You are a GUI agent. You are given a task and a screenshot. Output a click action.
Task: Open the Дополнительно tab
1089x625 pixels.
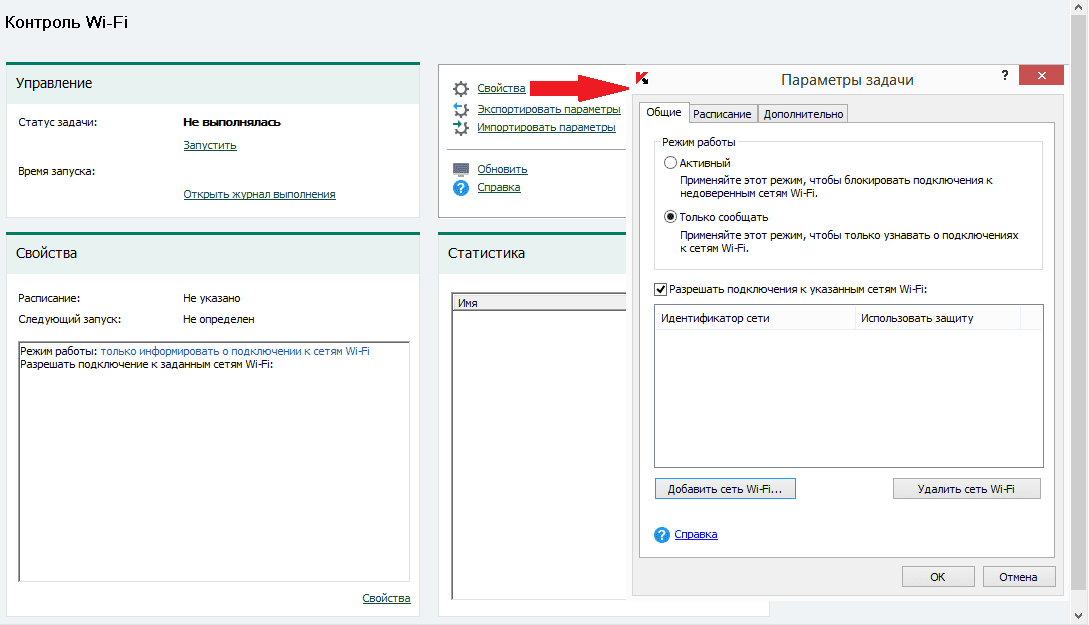click(804, 114)
